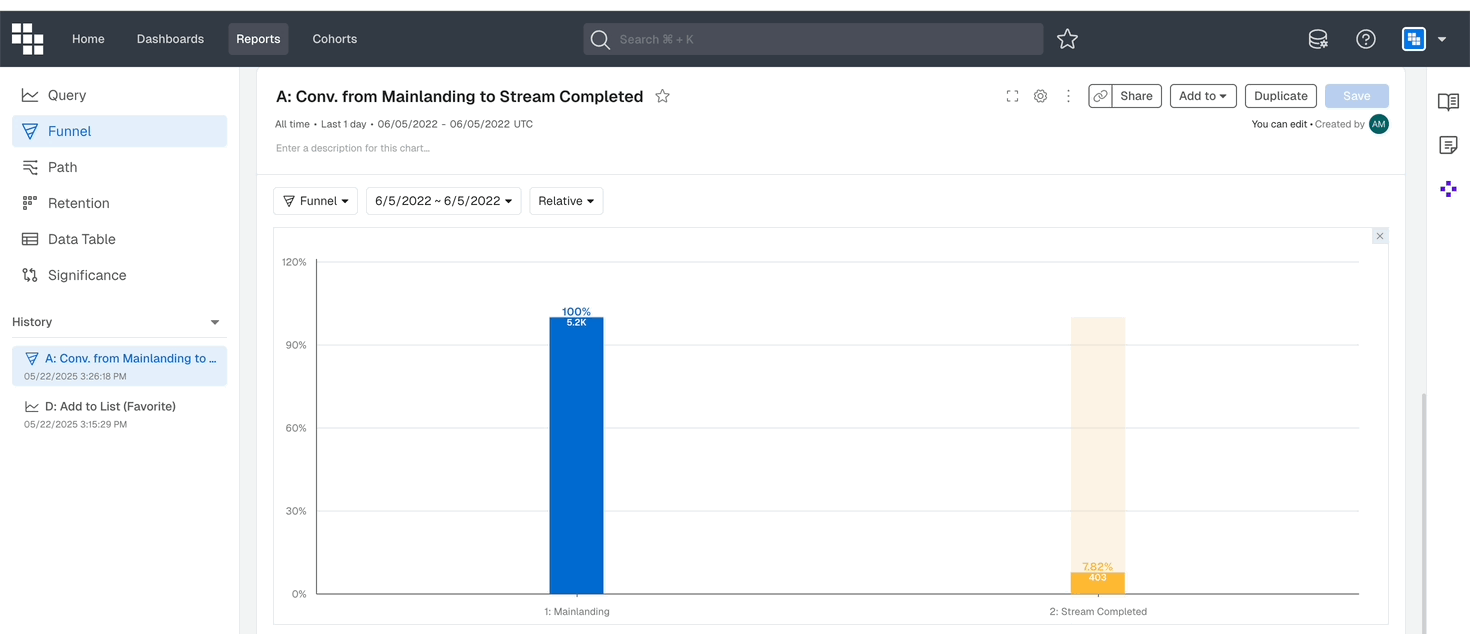Screen dimensions: 1470x634
Task: Copy the chart link icon
Action: coord(1100,96)
